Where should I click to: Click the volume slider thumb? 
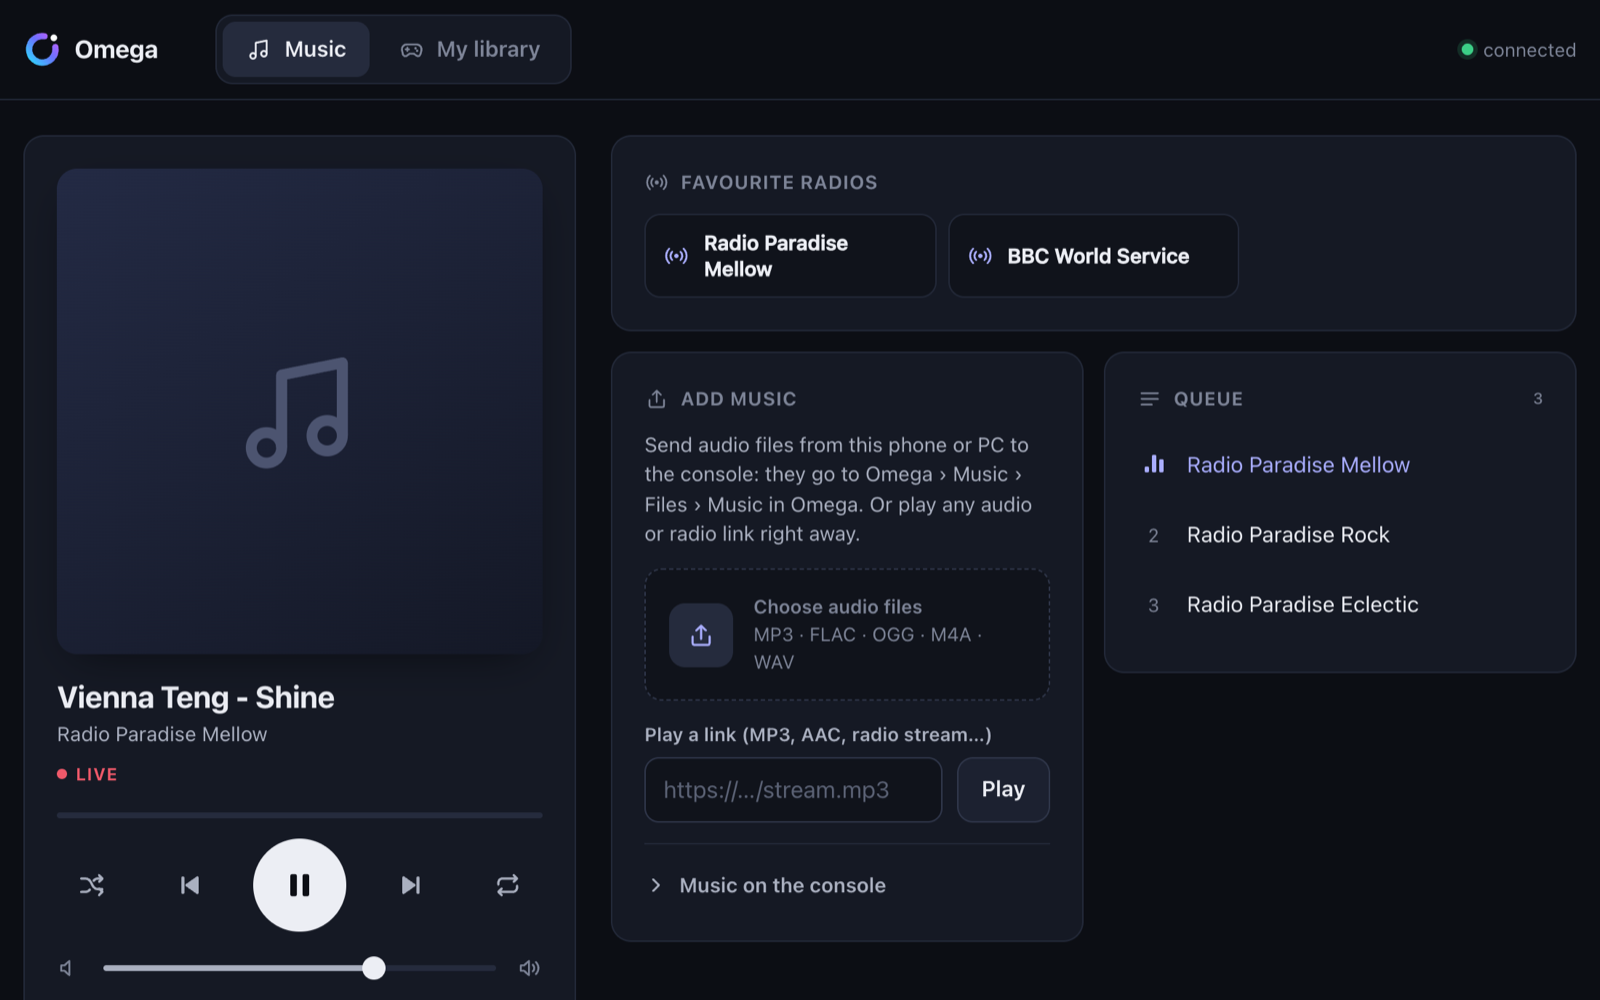point(374,968)
